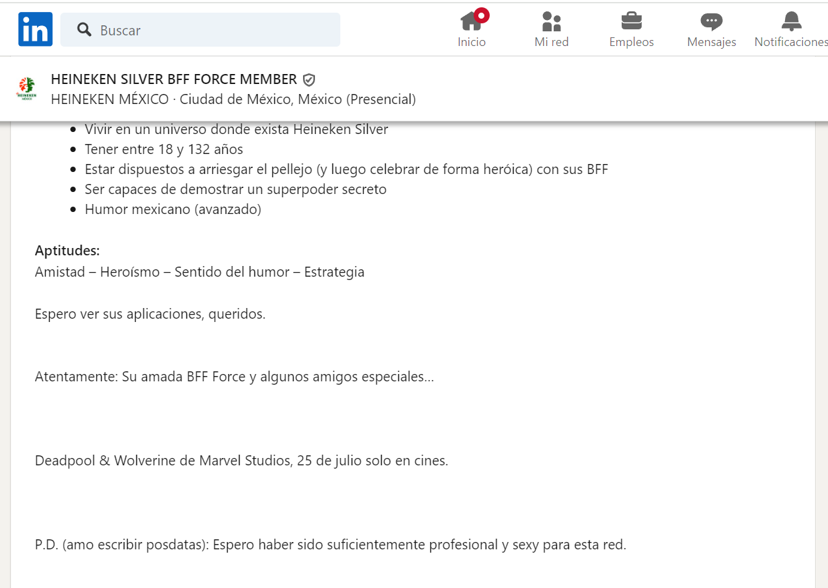Switch to the Empleos tab label
Screen dimensions: 828x588
(x=631, y=42)
